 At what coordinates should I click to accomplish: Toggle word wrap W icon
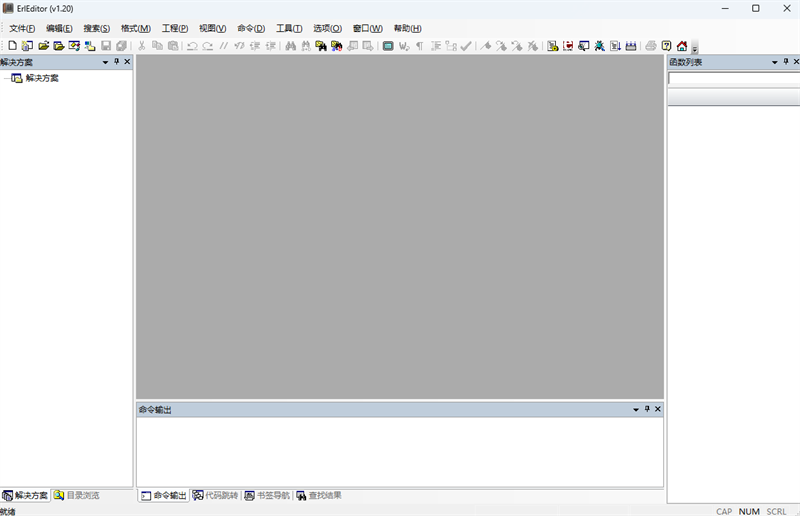click(404, 46)
